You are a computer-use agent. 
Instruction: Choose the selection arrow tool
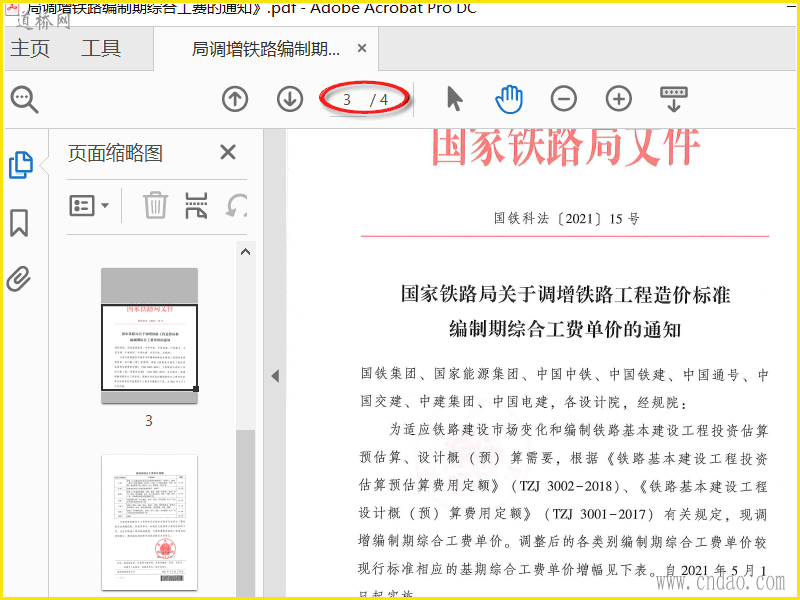click(454, 99)
